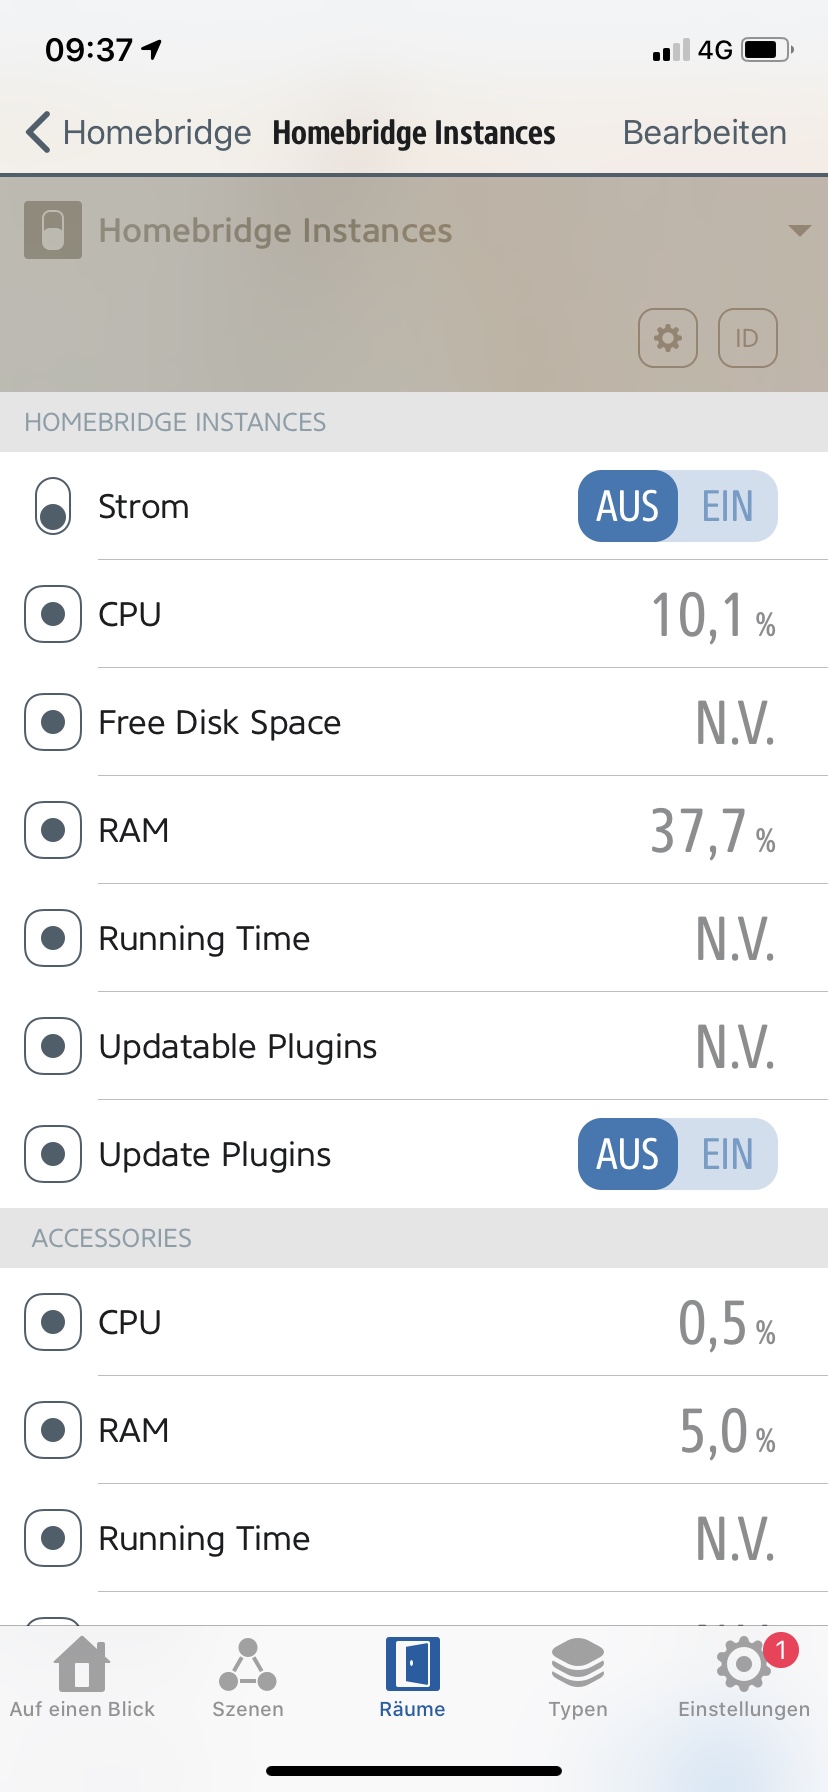Viewport: 828px width, 1792px height.
Task: Select EIN on the Strom switch
Action: point(727,506)
